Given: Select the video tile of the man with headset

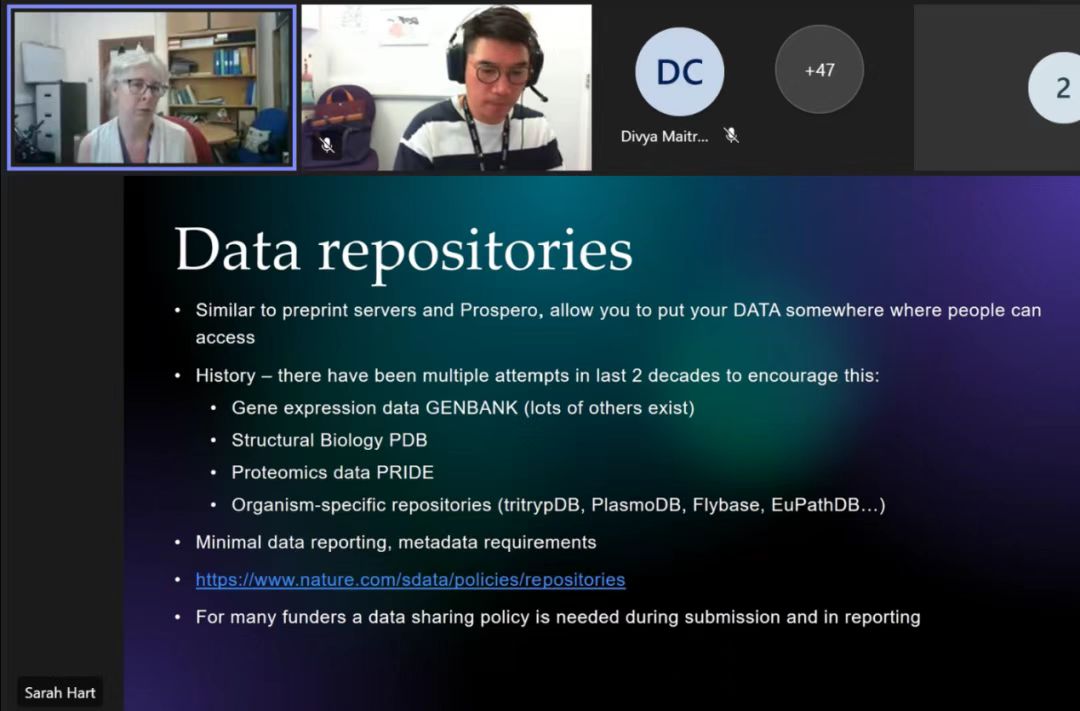Looking at the screenshot, I should 446,88.
